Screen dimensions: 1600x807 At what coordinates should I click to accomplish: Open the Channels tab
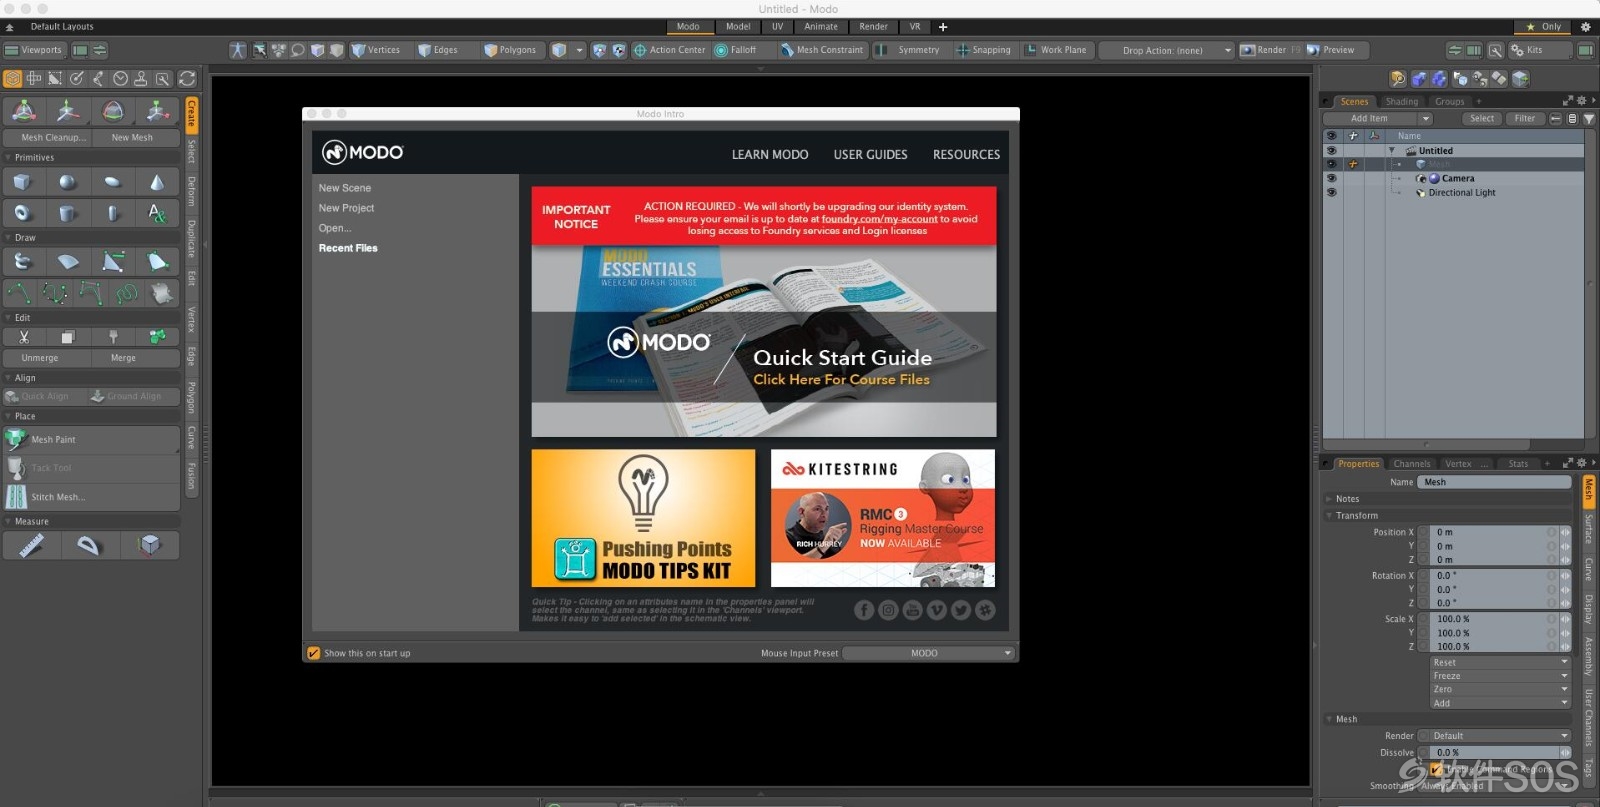click(x=1411, y=464)
